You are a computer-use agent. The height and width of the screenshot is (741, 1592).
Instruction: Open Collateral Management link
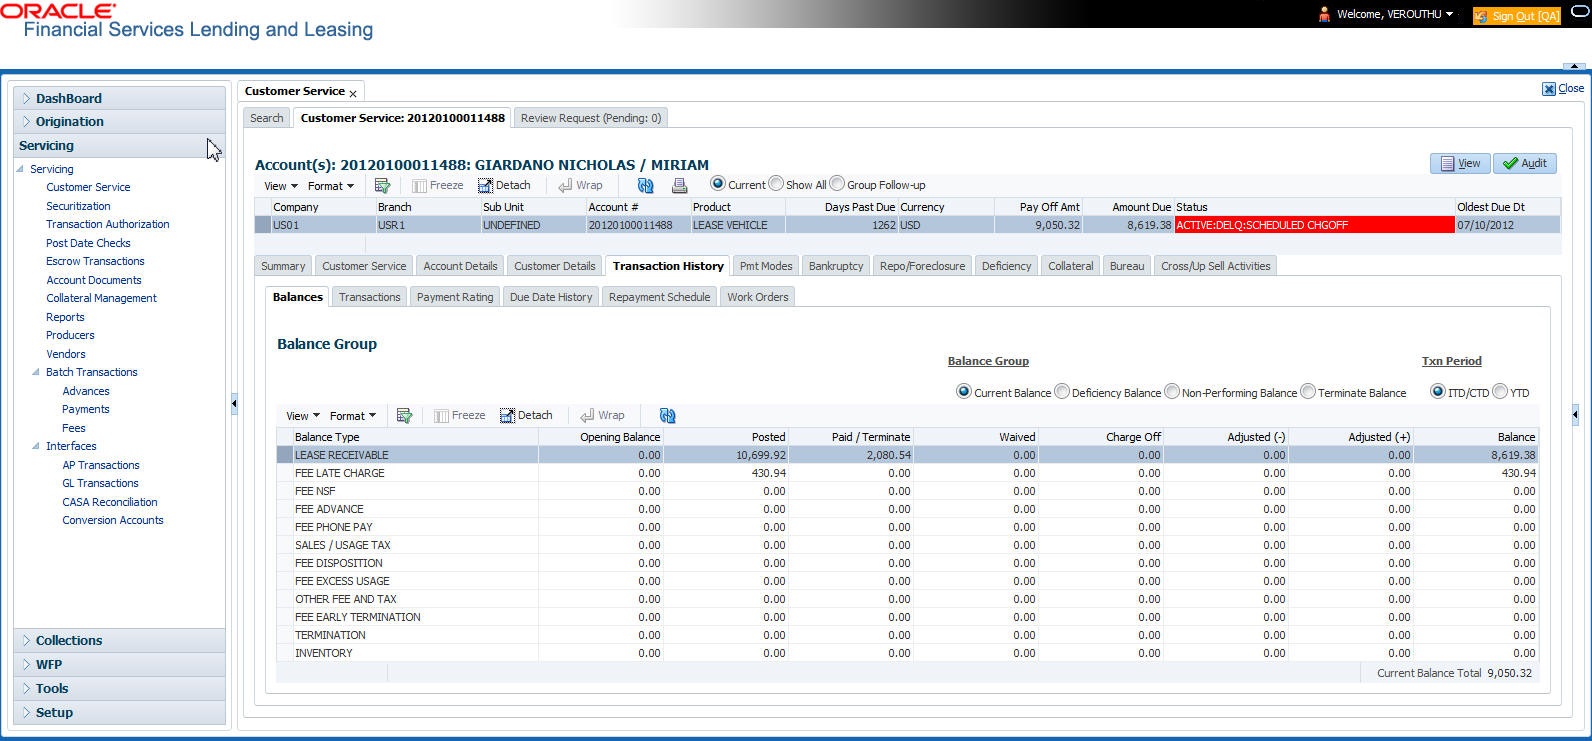point(101,298)
